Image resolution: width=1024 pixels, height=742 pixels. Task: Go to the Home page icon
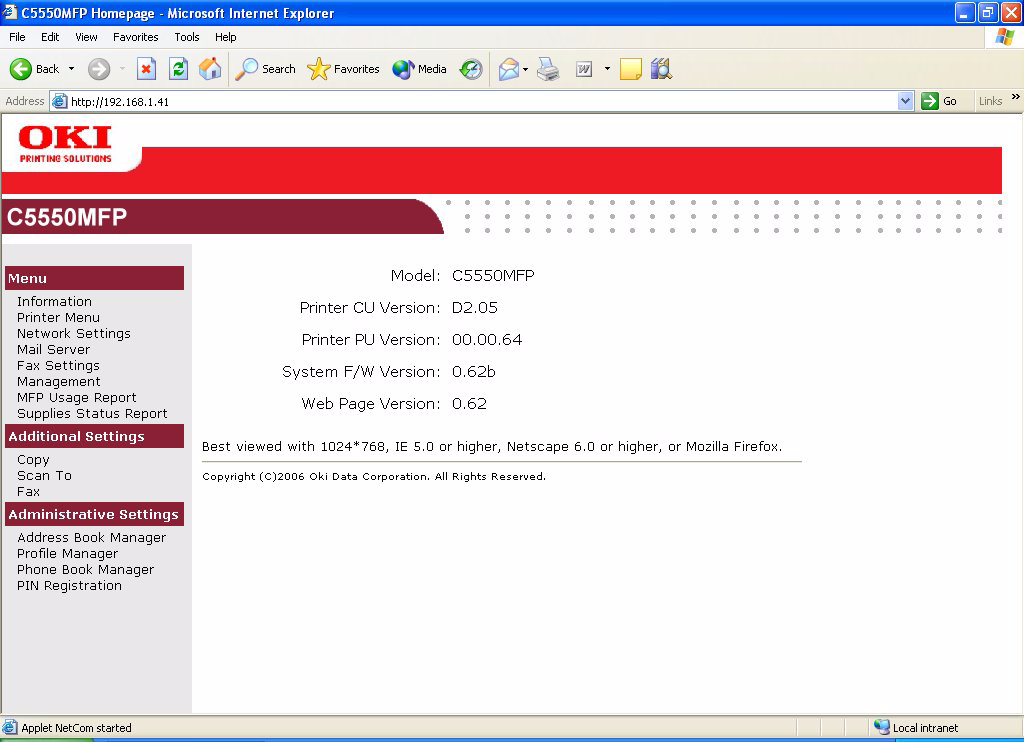[x=210, y=69]
